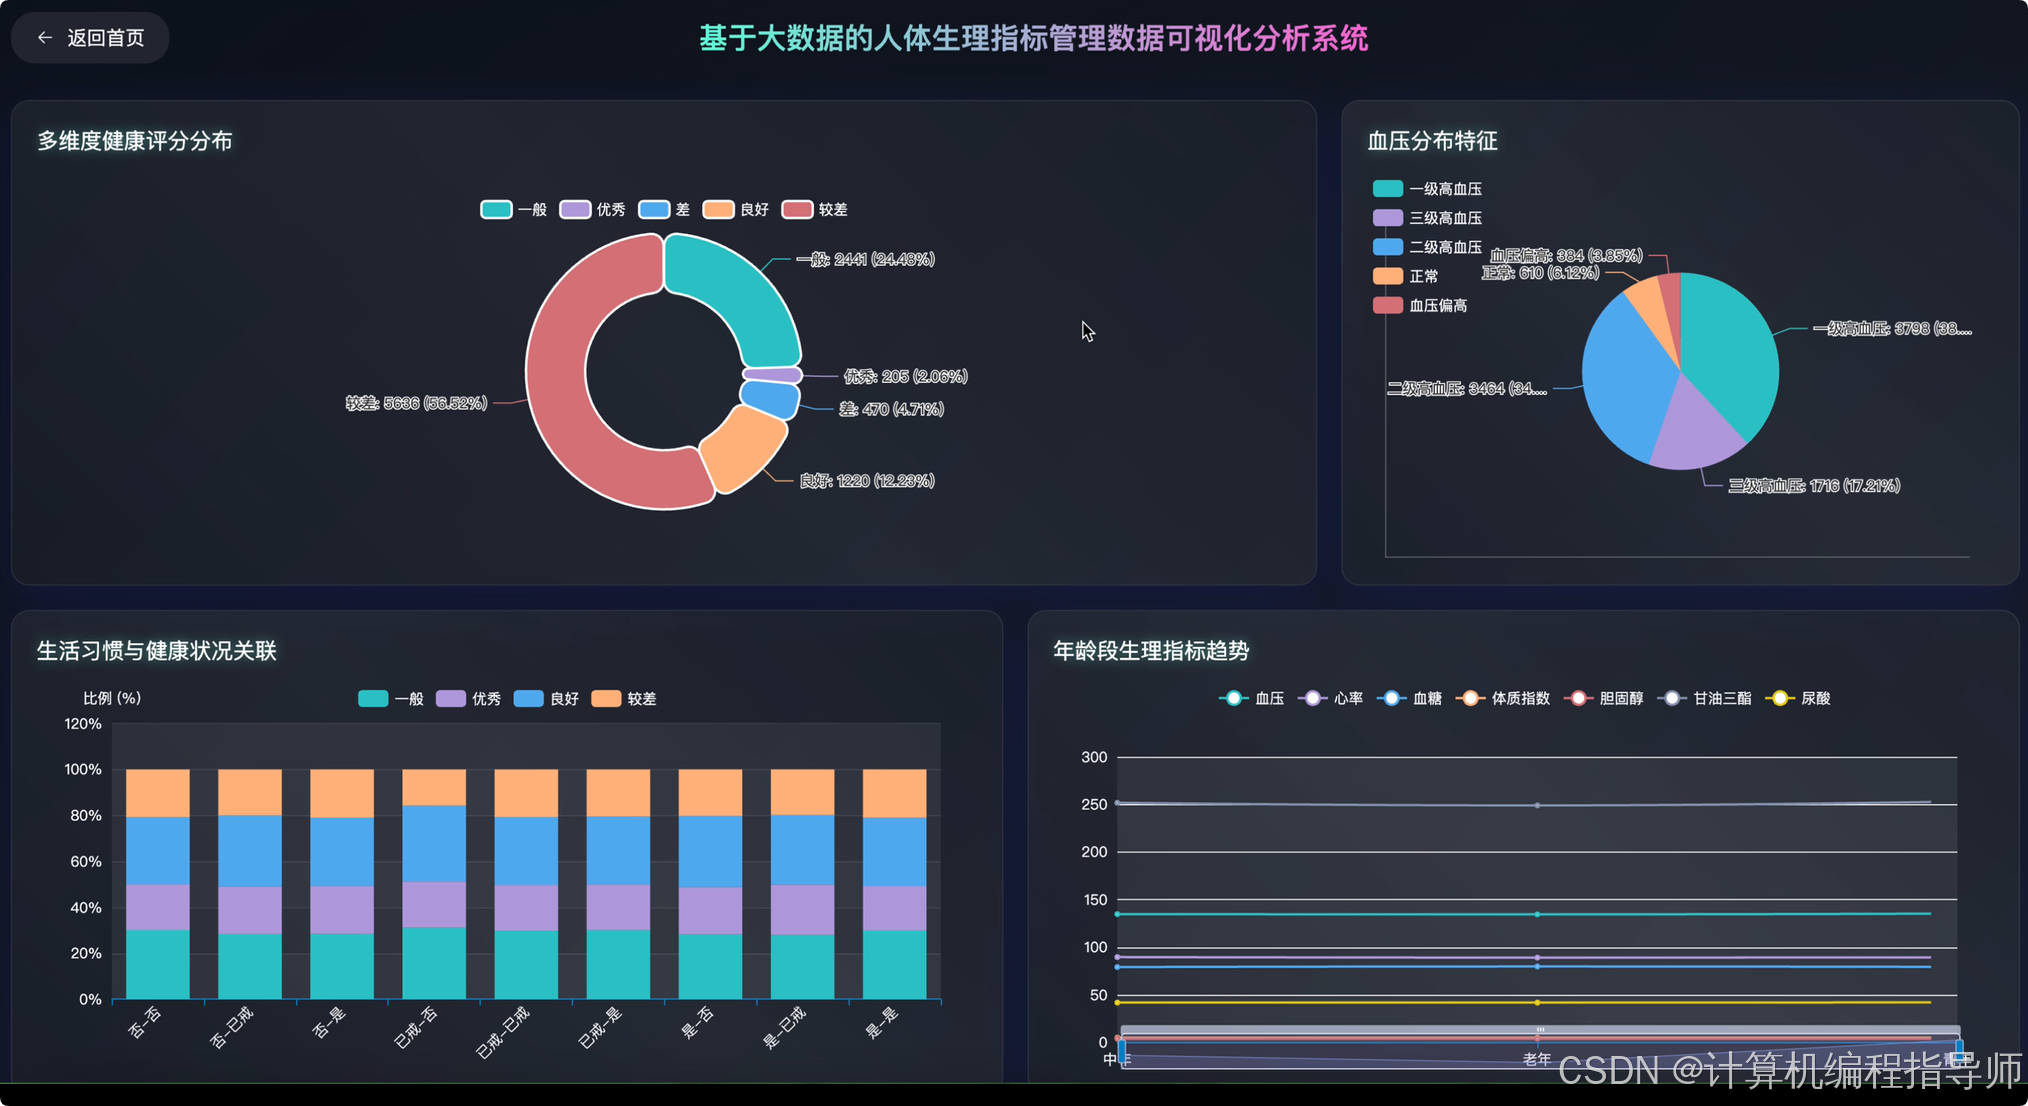Toggle 优秀 legend in lifestyle bar chart

pos(468,698)
